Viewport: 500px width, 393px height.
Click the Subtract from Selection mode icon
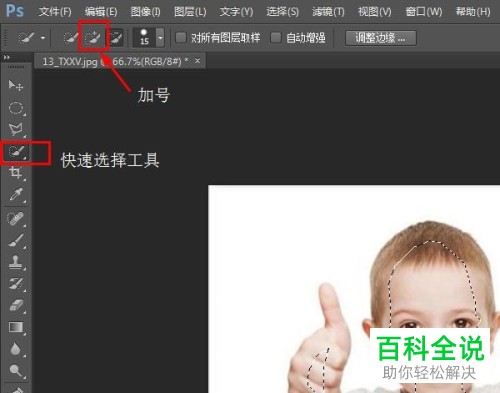pos(116,37)
